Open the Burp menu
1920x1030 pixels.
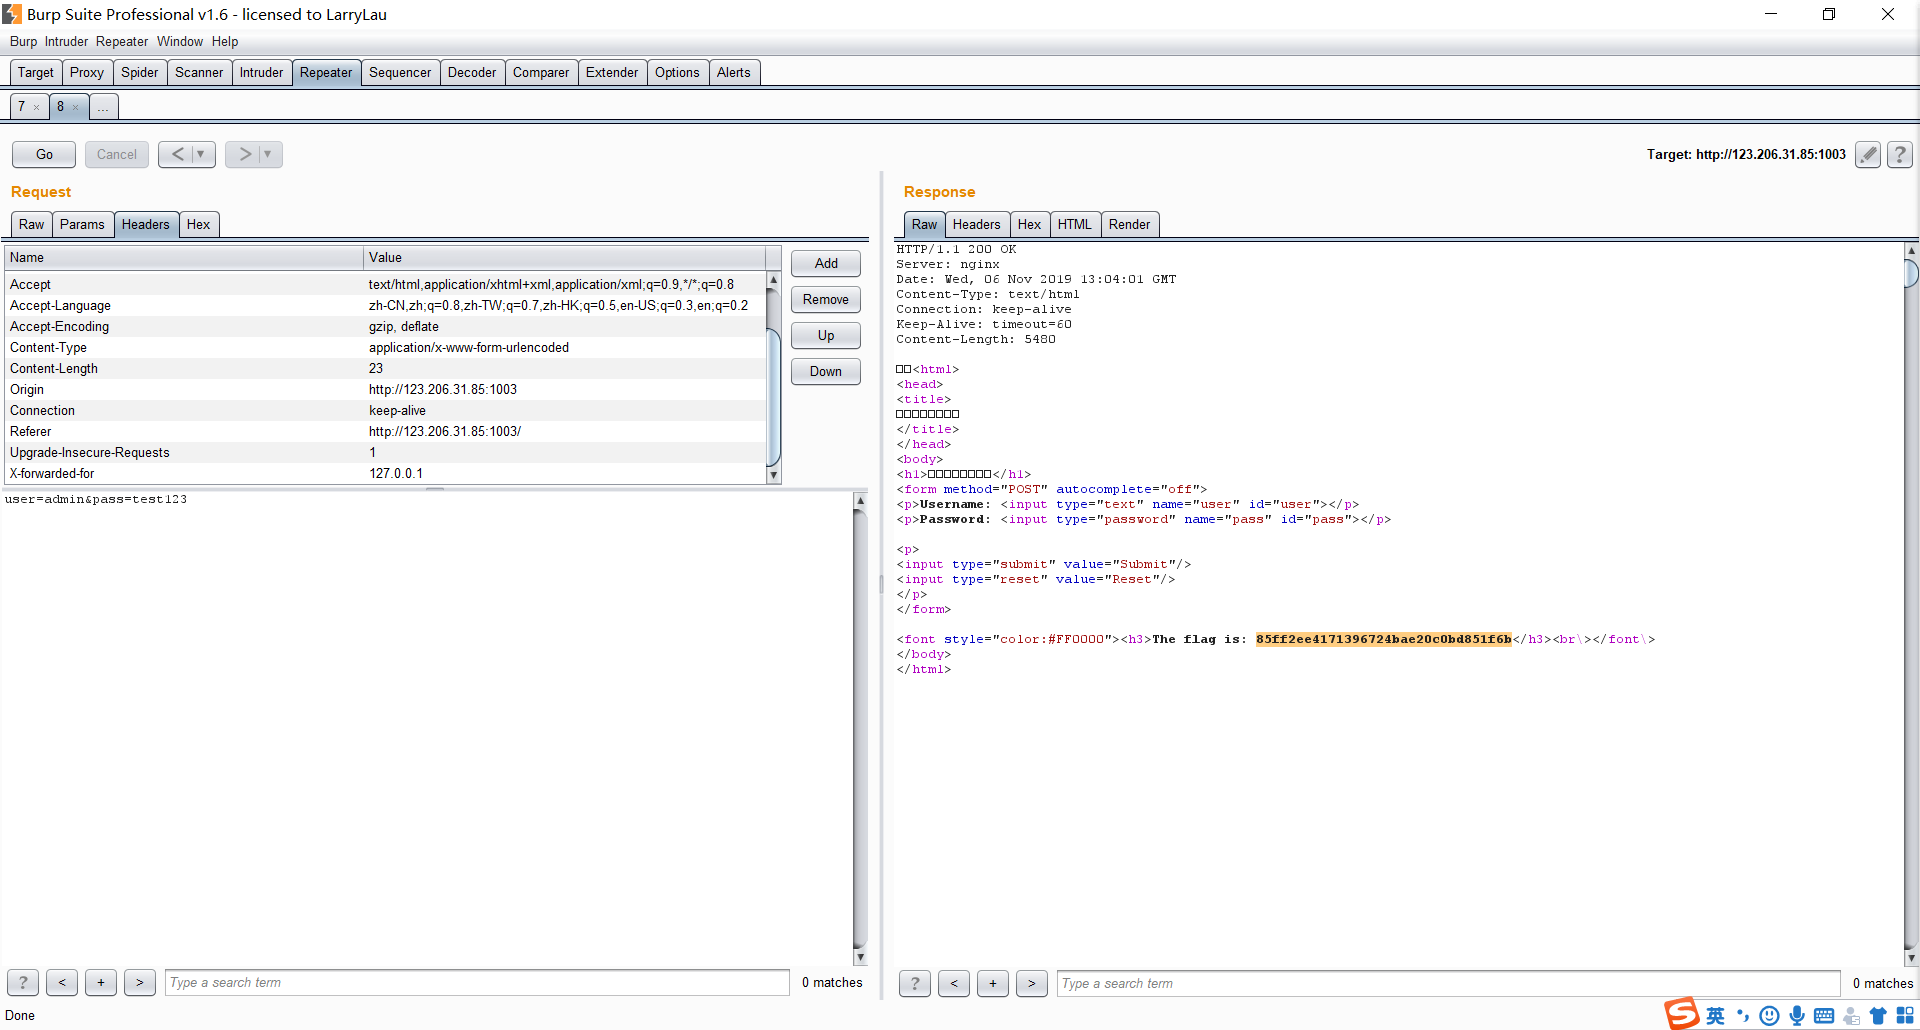pos(23,41)
